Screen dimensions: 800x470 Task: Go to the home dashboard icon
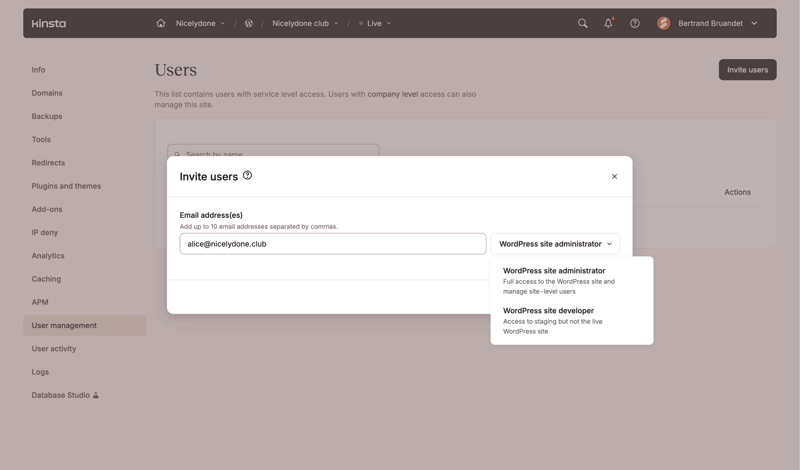point(160,23)
